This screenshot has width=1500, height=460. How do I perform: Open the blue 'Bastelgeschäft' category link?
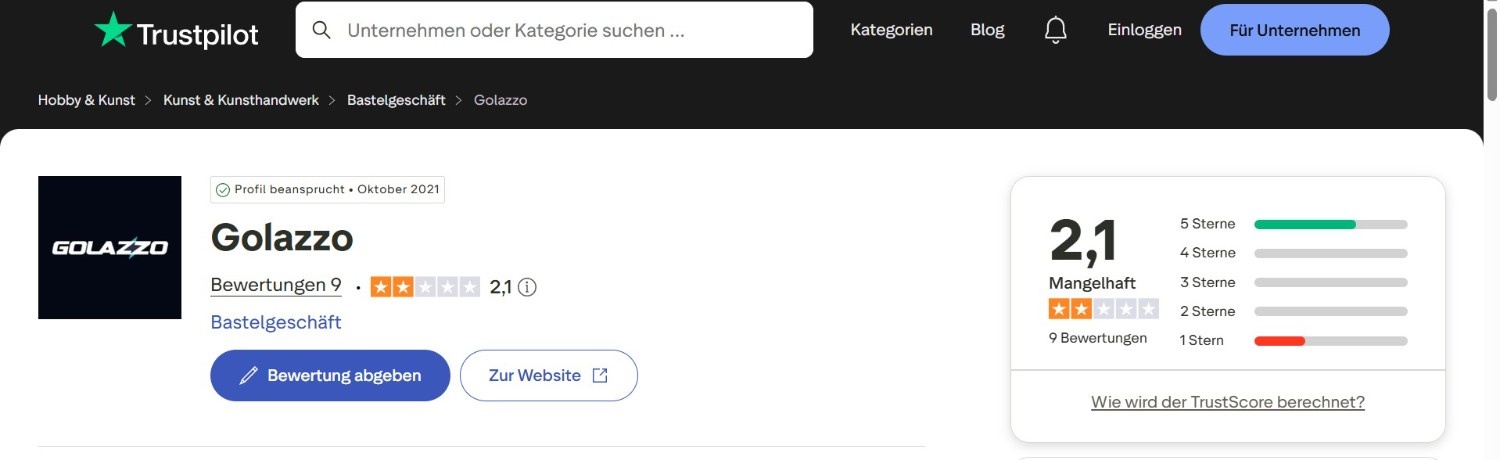276,322
